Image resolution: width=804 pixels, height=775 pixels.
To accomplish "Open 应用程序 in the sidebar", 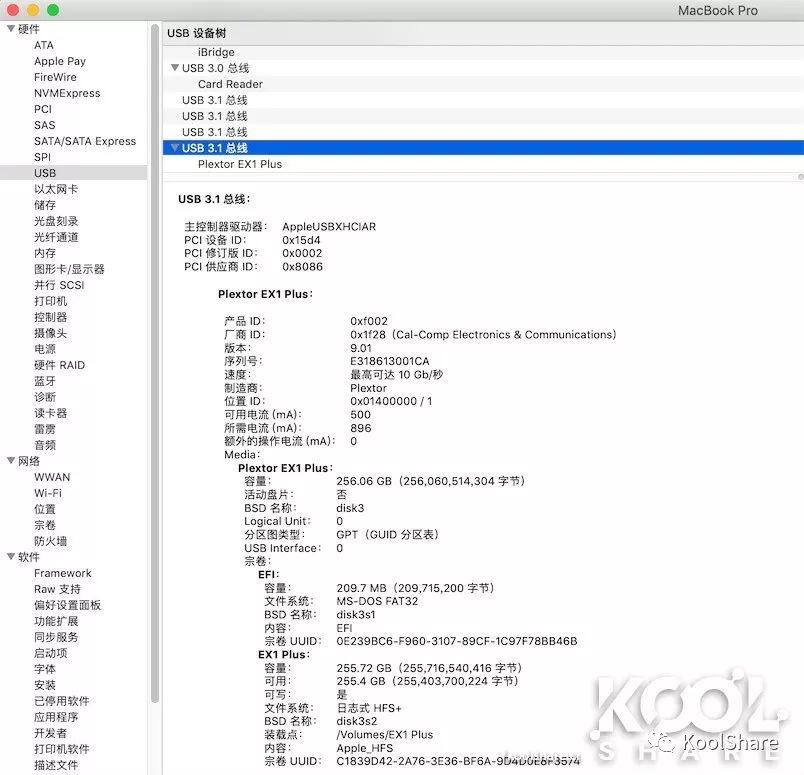I will pos(56,717).
